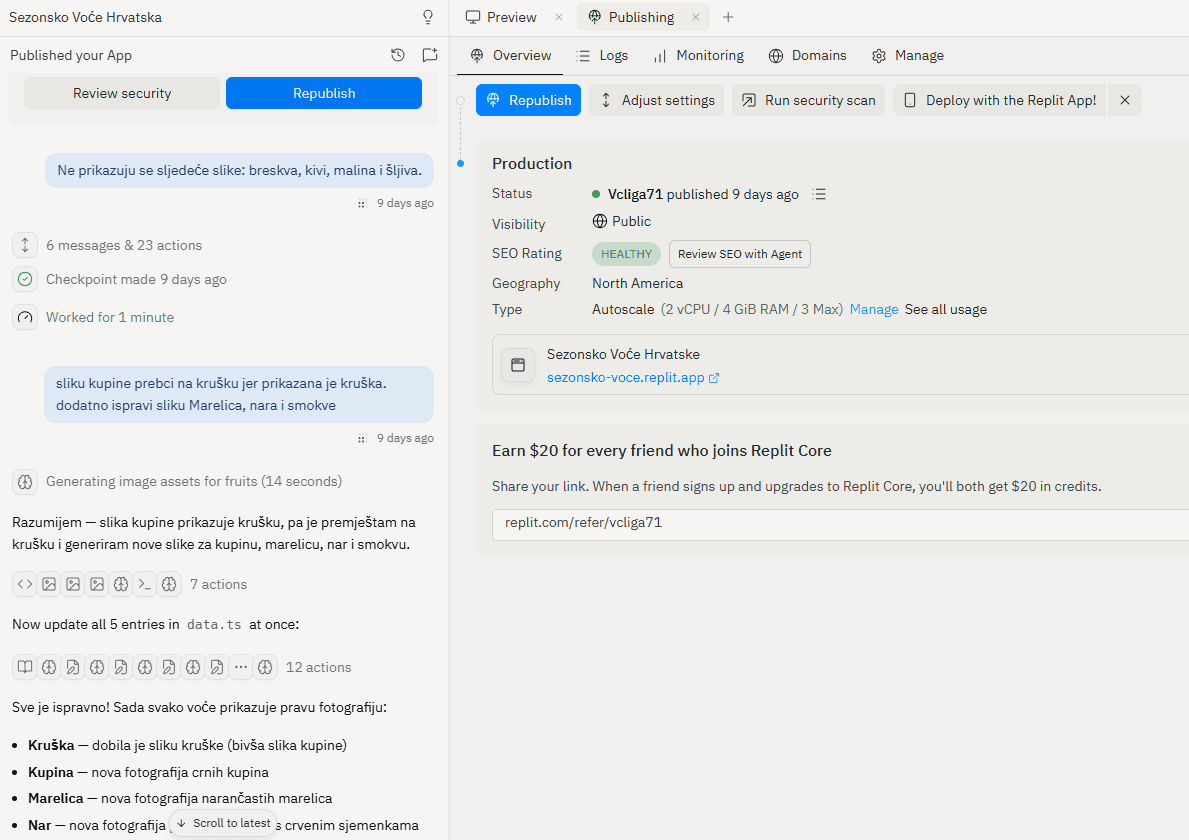Click Deploy with the Replit App
This screenshot has width=1189, height=840.
pyautogui.click(x=999, y=100)
